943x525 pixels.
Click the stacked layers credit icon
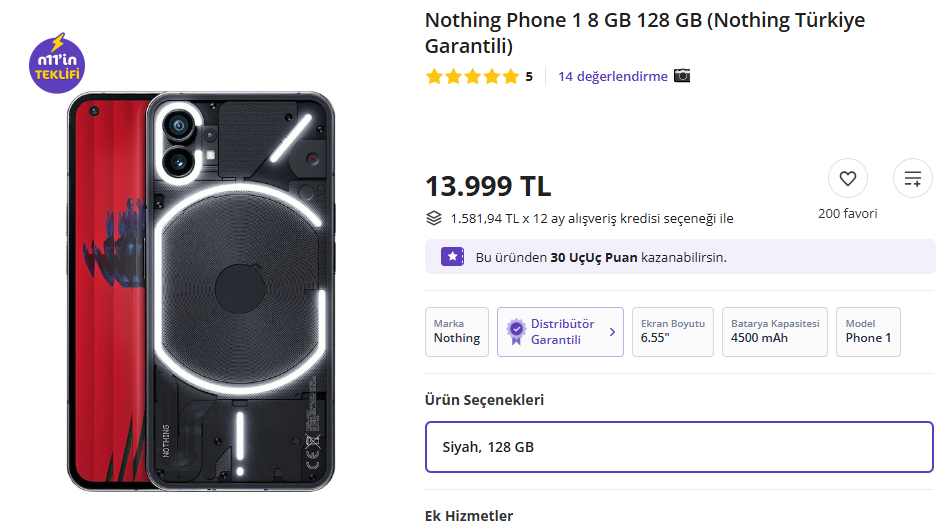[433, 218]
